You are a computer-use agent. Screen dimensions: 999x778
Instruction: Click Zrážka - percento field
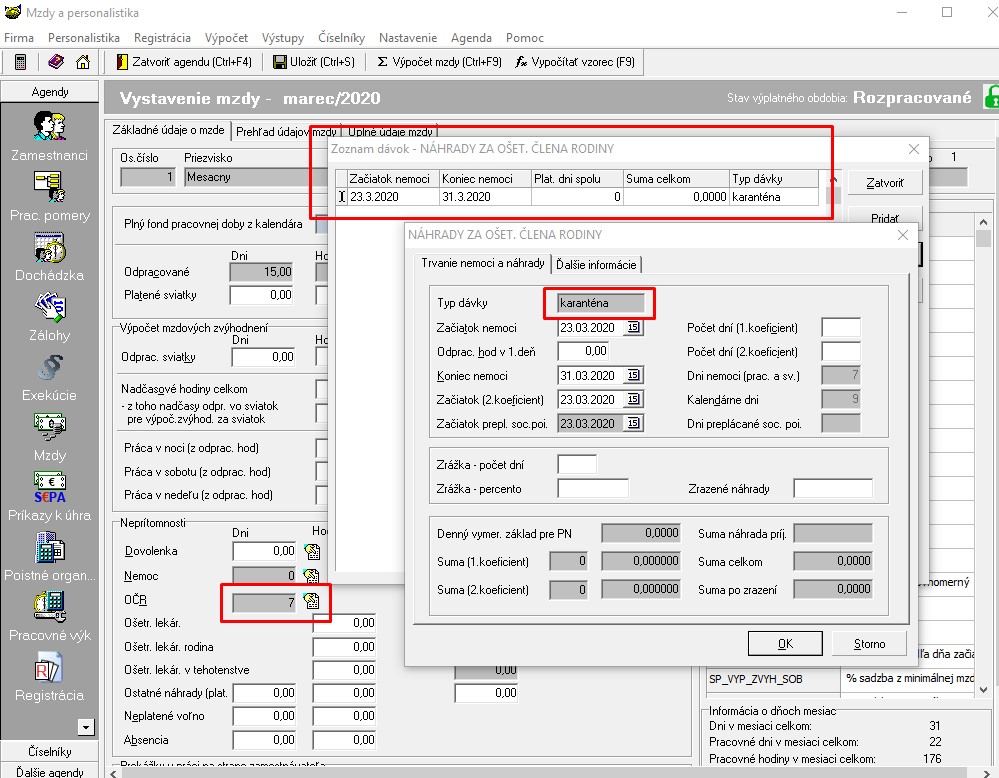(593, 489)
